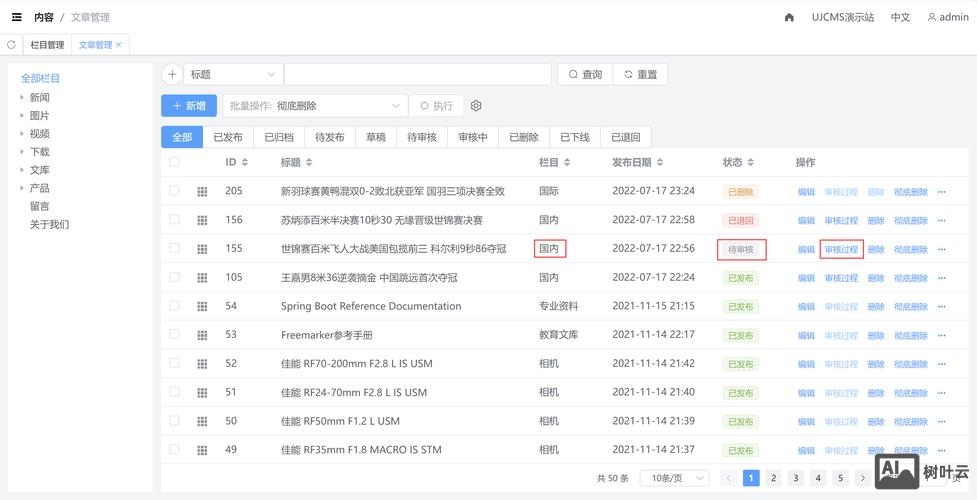Image resolution: width=977 pixels, height=500 pixels.
Task: Switch to the 草稿 status tab
Action: pos(376,137)
